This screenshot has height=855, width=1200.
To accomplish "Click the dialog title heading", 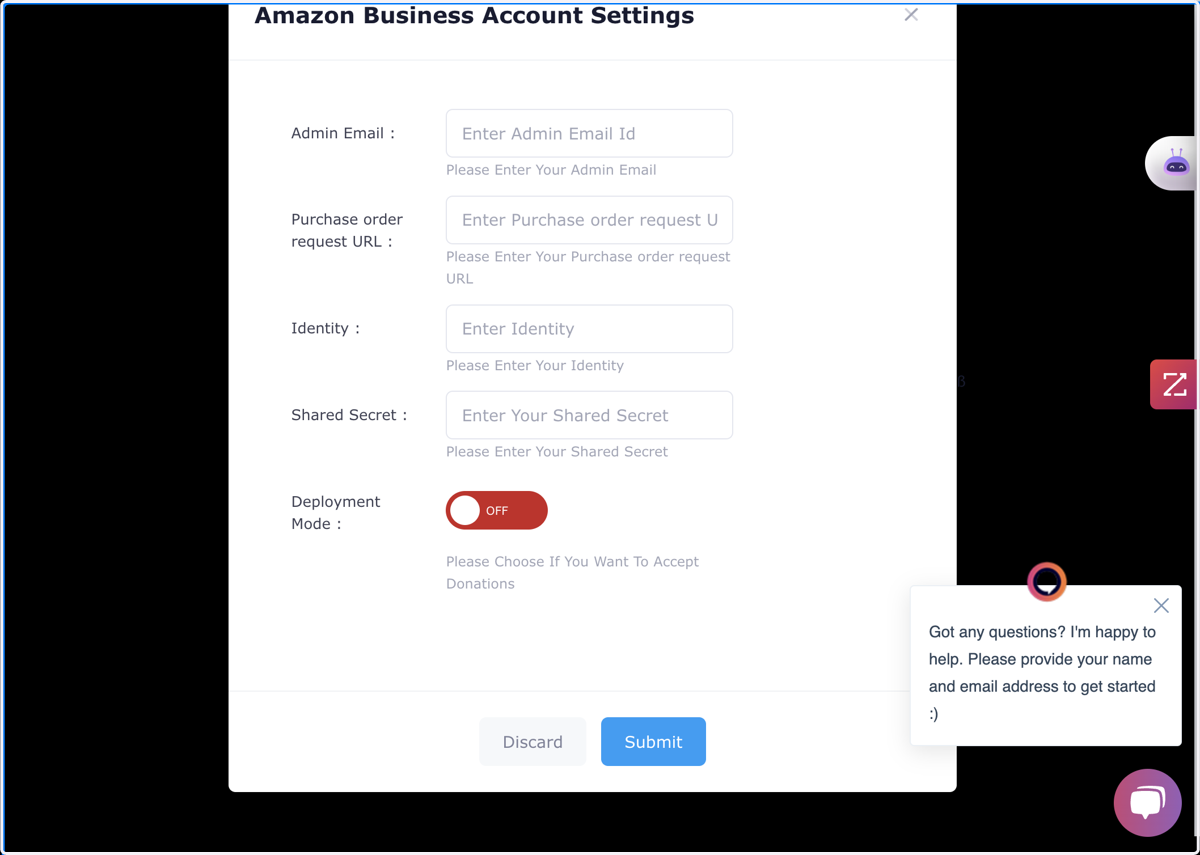I will pyautogui.click(x=474, y=15).
